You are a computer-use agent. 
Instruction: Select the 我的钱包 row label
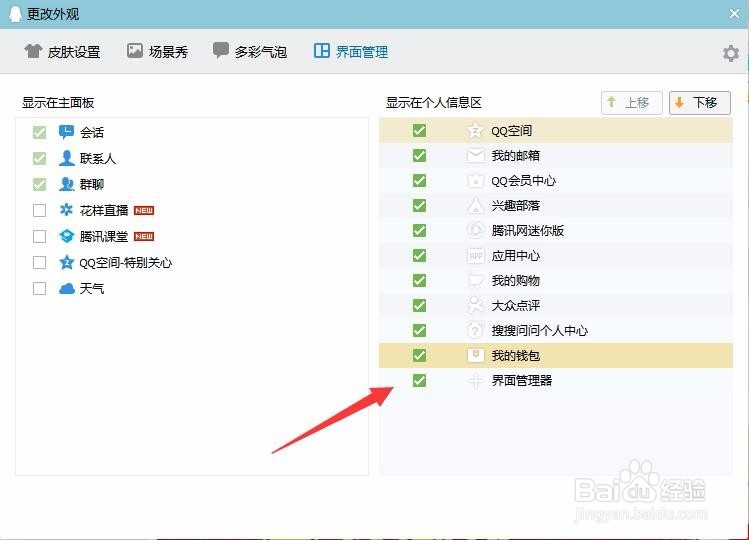[x=515, y=356]
